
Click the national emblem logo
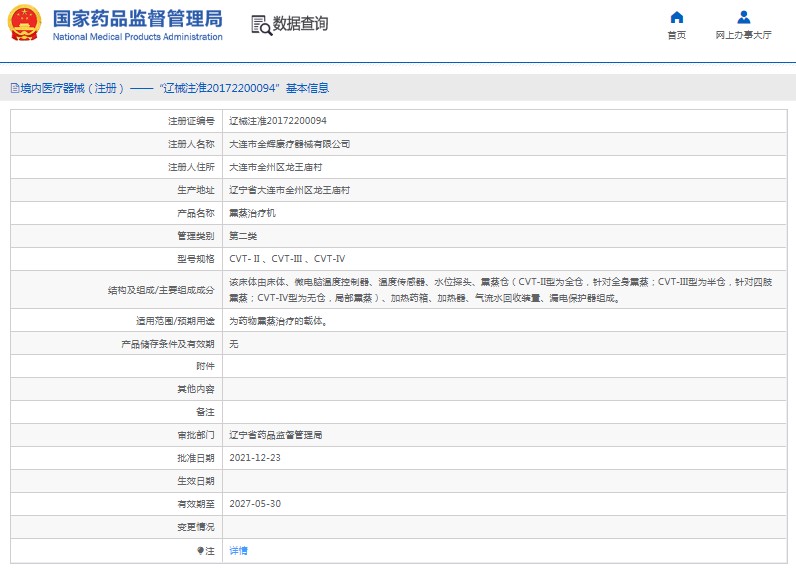point(24,23)
